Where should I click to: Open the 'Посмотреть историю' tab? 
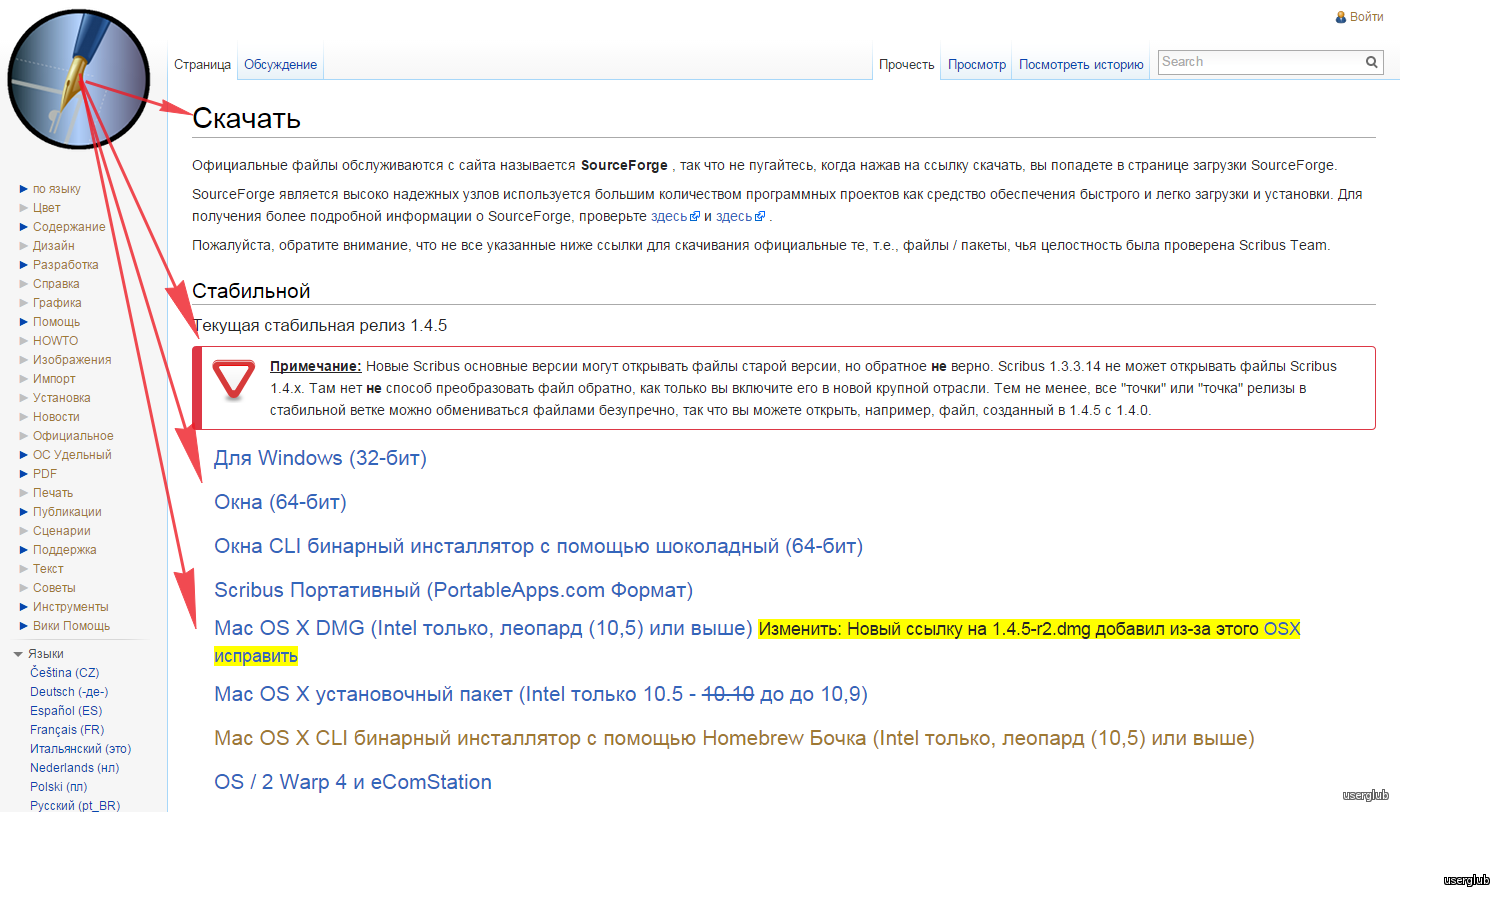(1081, 65)
